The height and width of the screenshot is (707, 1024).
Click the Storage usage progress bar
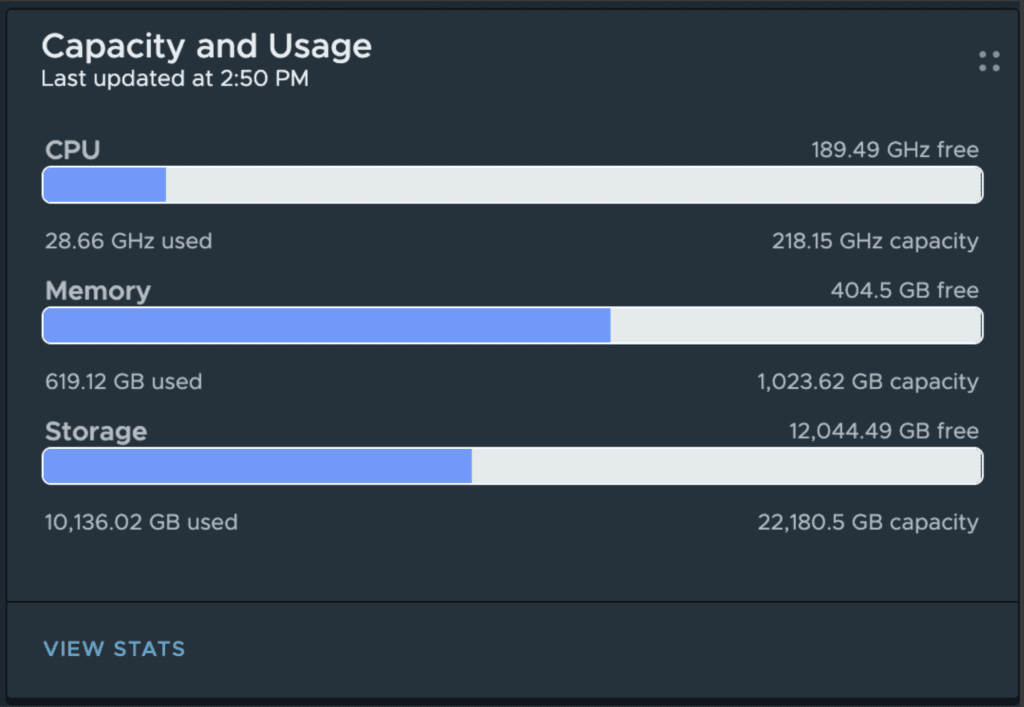512,466
